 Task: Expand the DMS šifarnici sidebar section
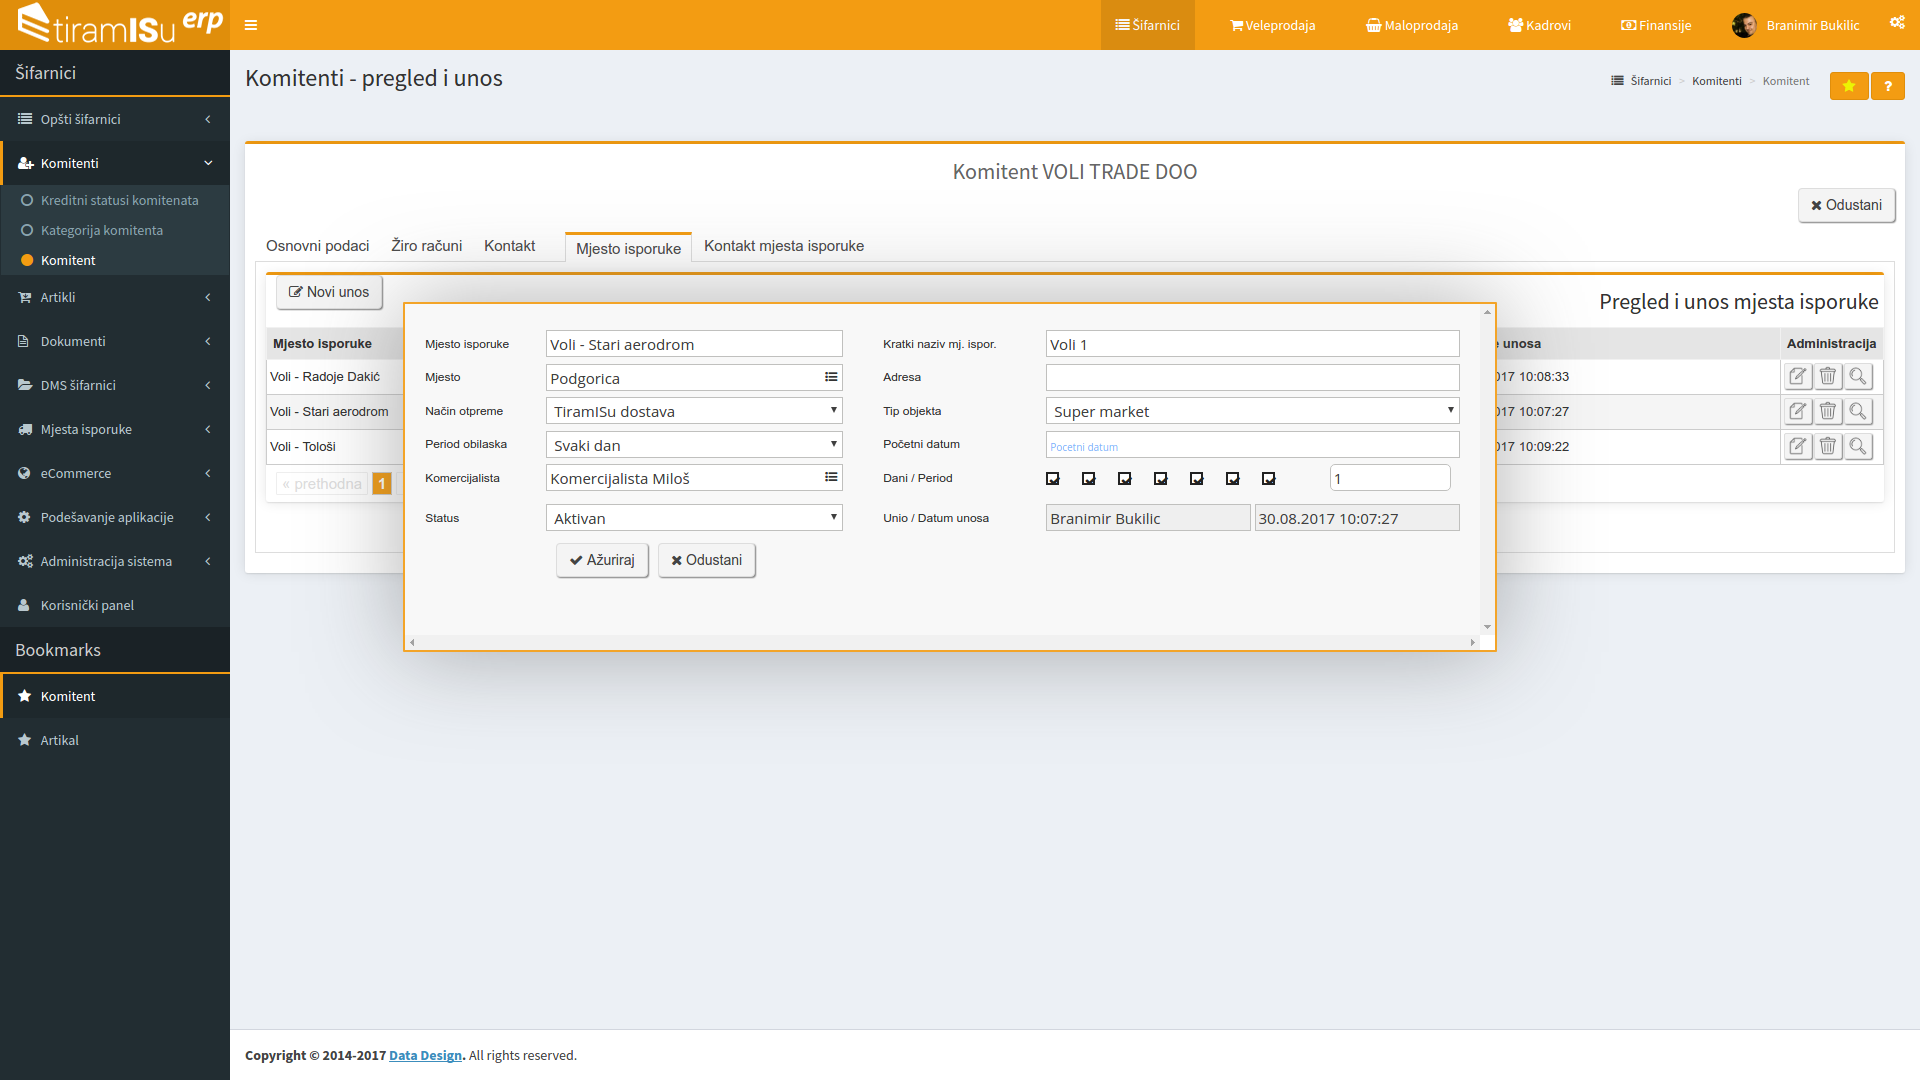115,385
